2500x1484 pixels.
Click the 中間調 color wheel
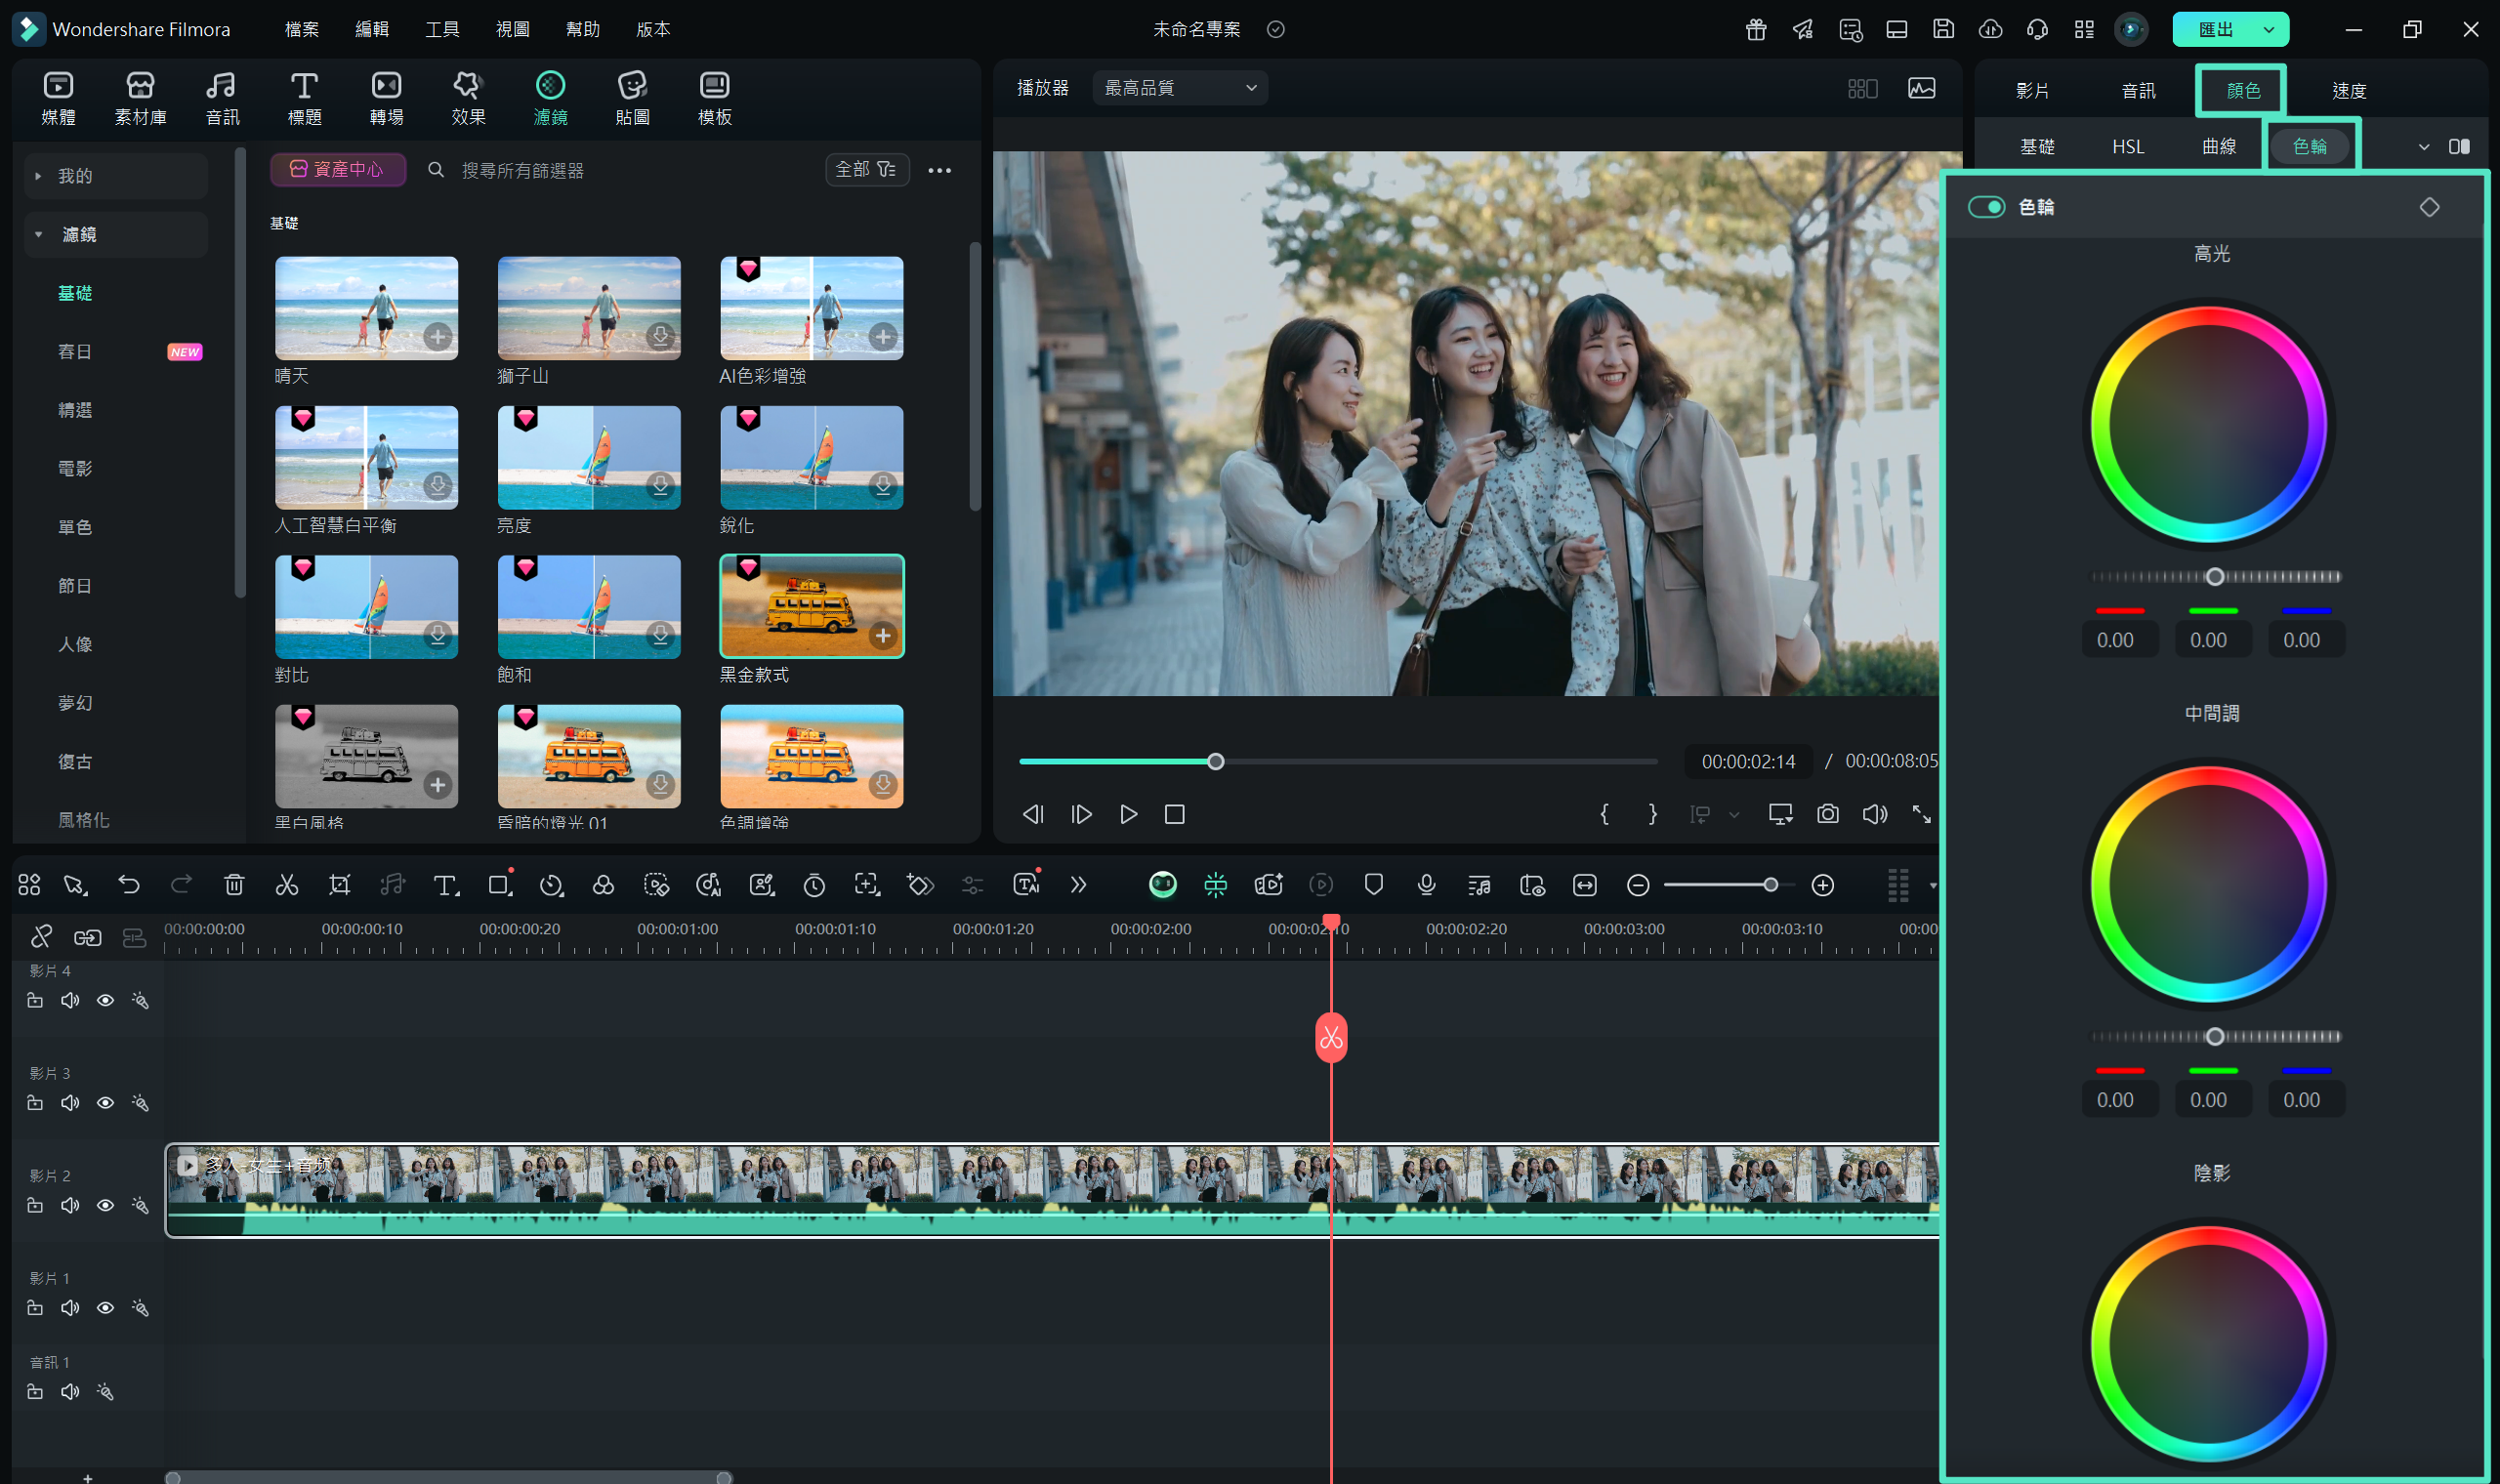(2209, 884)
